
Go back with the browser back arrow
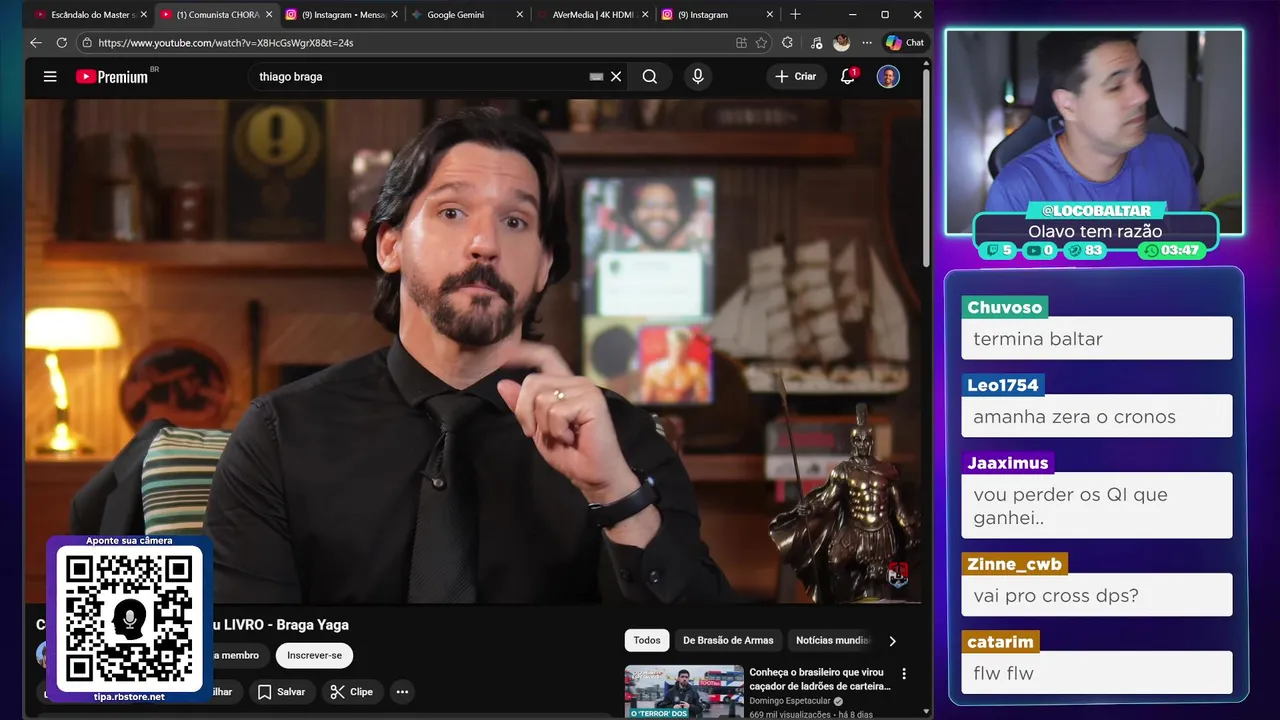point(36,43)
